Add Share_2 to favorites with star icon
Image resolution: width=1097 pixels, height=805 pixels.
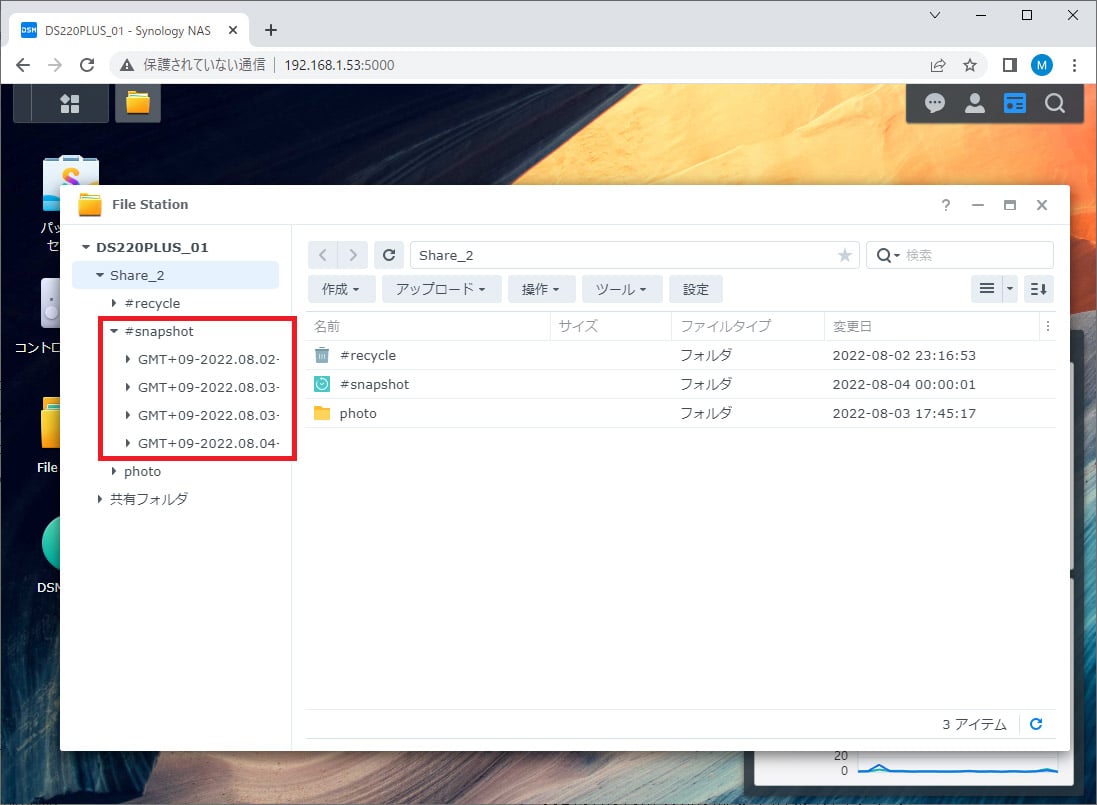pyautogui.click(x=844, y=255)
